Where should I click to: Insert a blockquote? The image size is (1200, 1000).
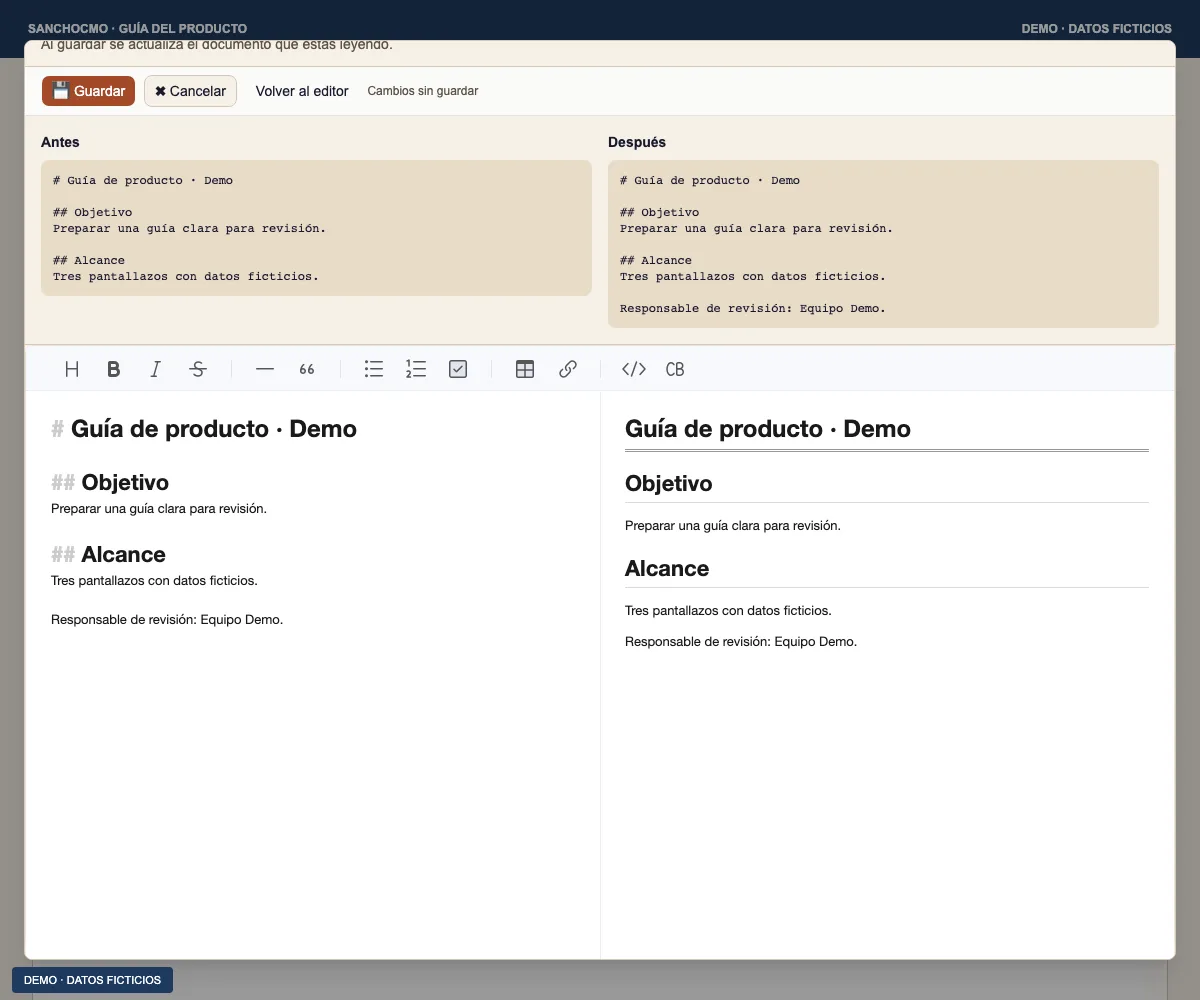coord(306,369)
